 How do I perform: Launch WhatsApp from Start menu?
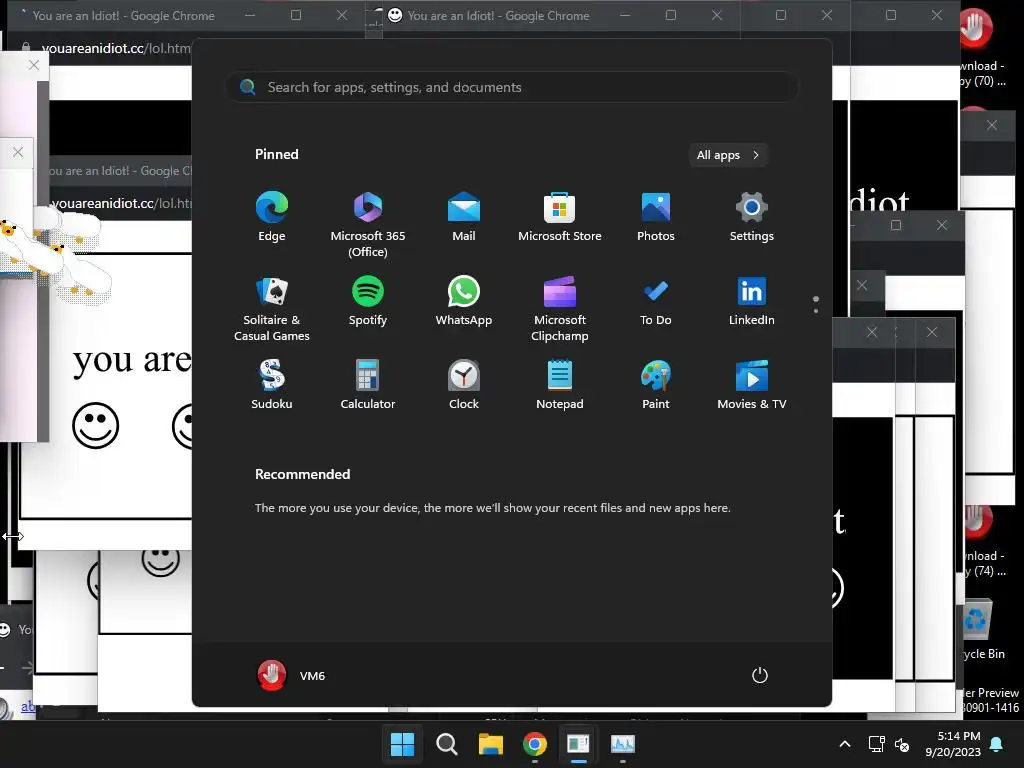(464, 301)
